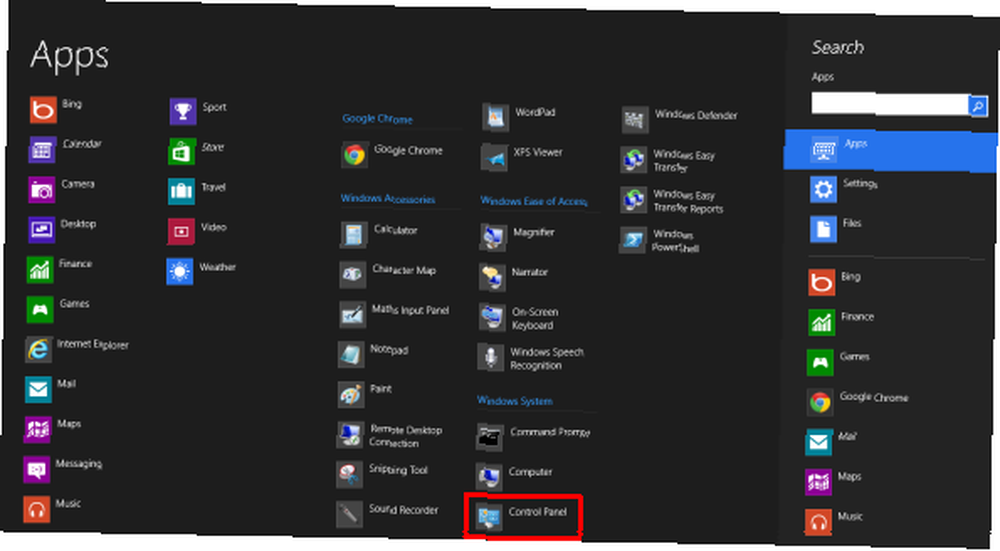
Task: Click the Google Chrome group heading
Action: pos(378,119)
